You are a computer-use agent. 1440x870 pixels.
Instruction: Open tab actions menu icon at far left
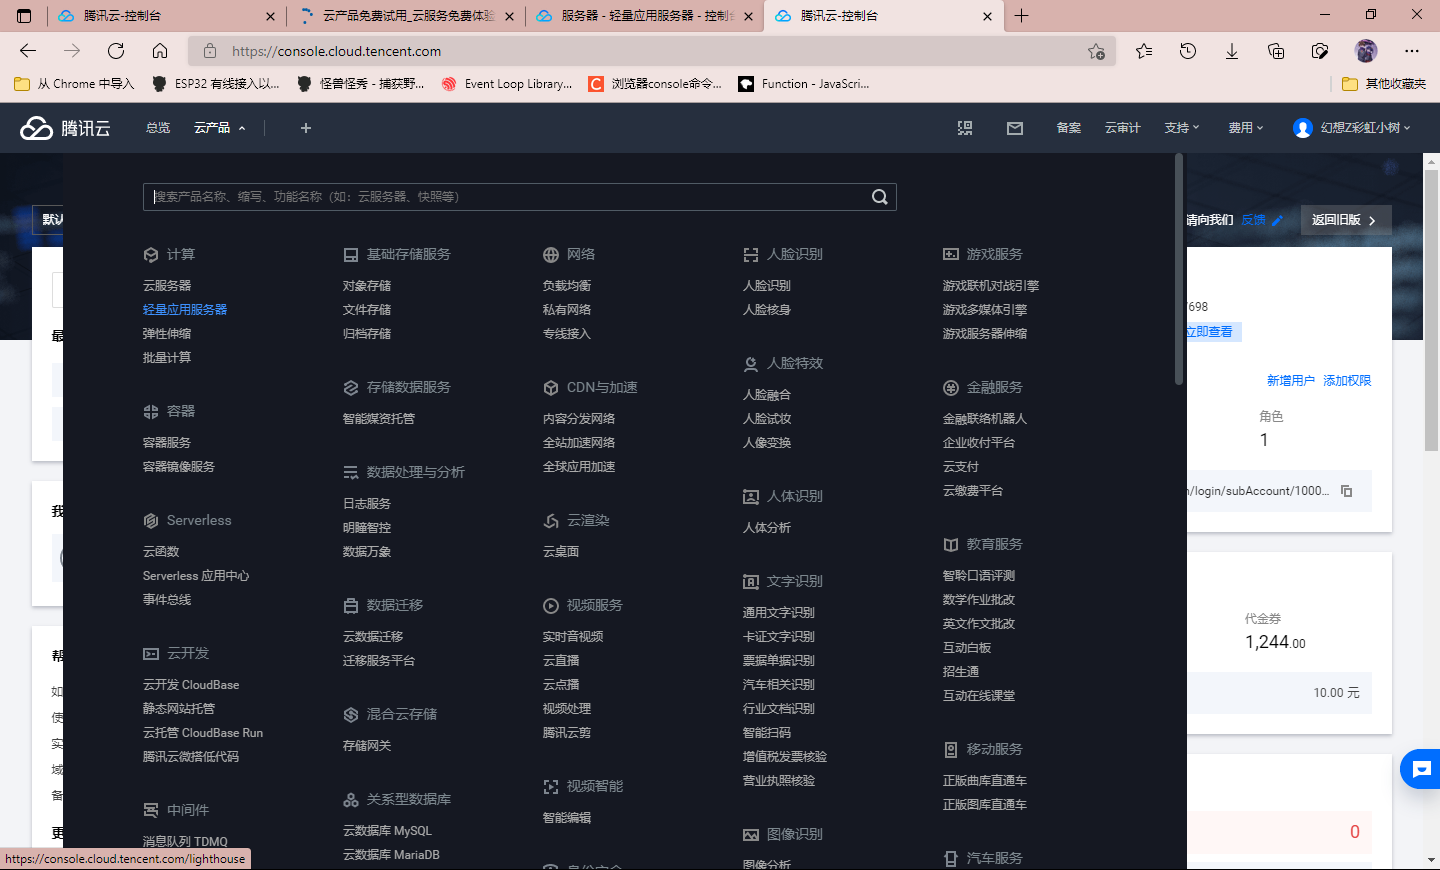click(x=24, y=16)
